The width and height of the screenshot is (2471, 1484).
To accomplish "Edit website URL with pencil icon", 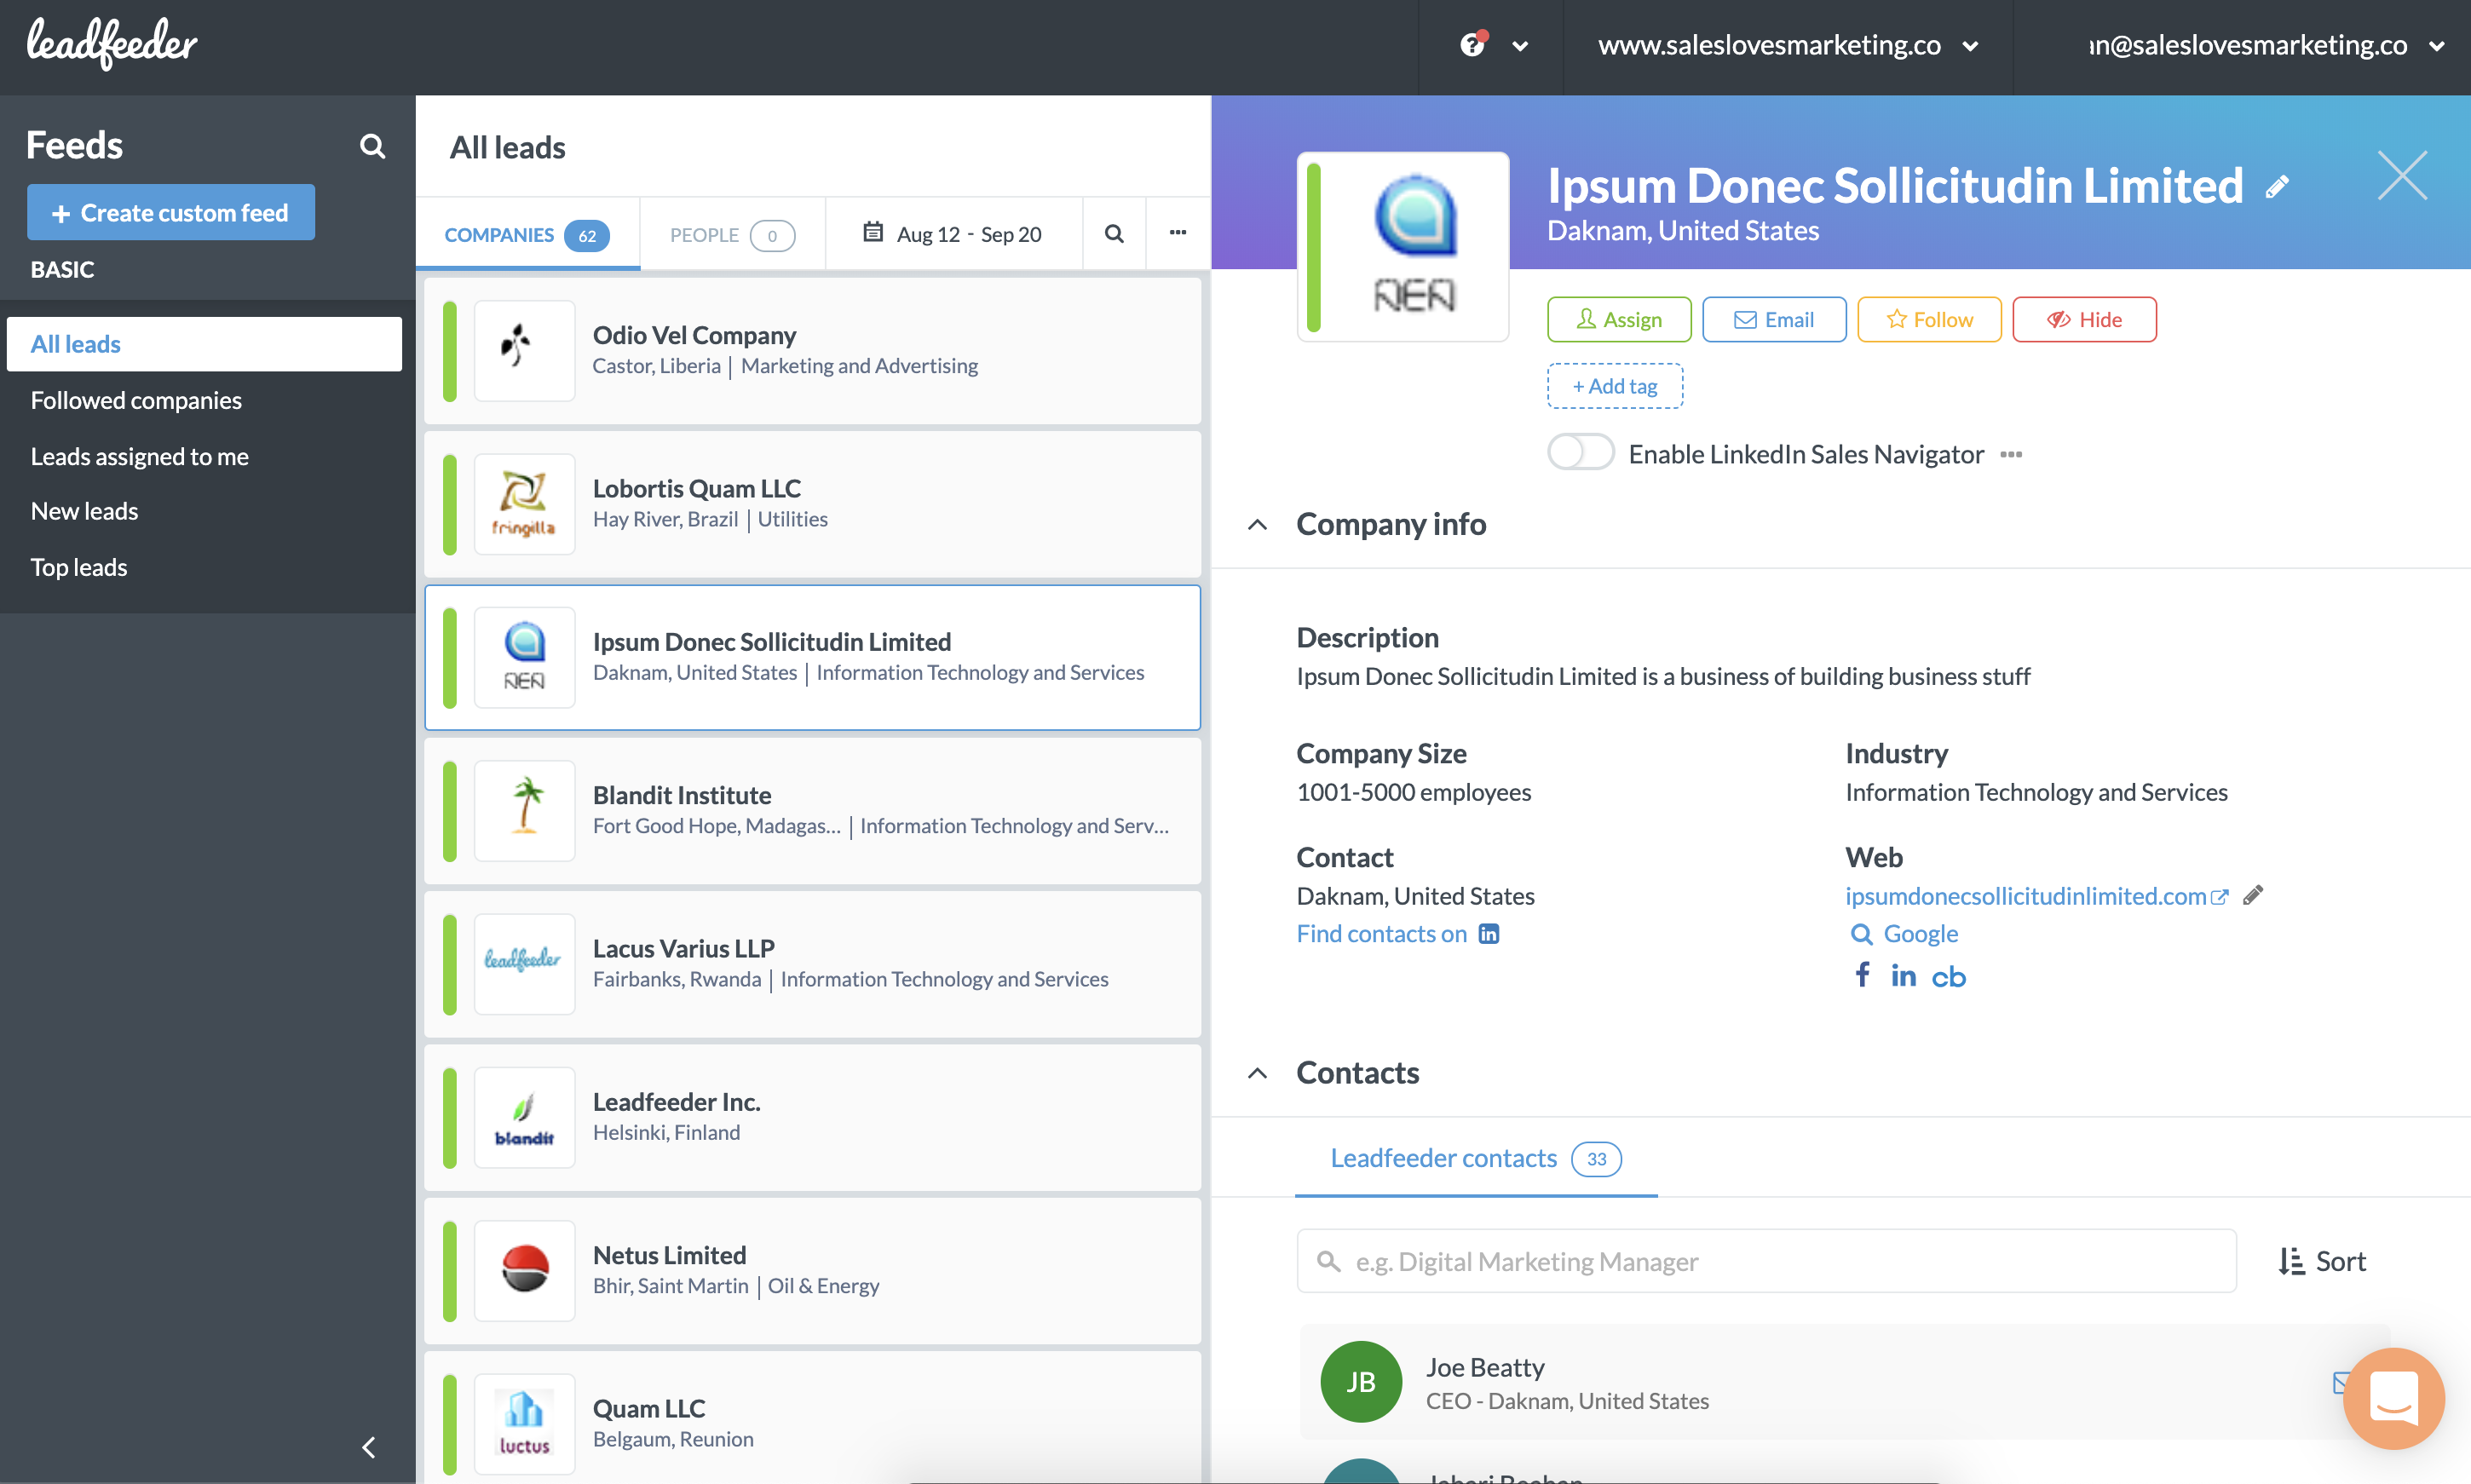I will (x=2253, y=895).
